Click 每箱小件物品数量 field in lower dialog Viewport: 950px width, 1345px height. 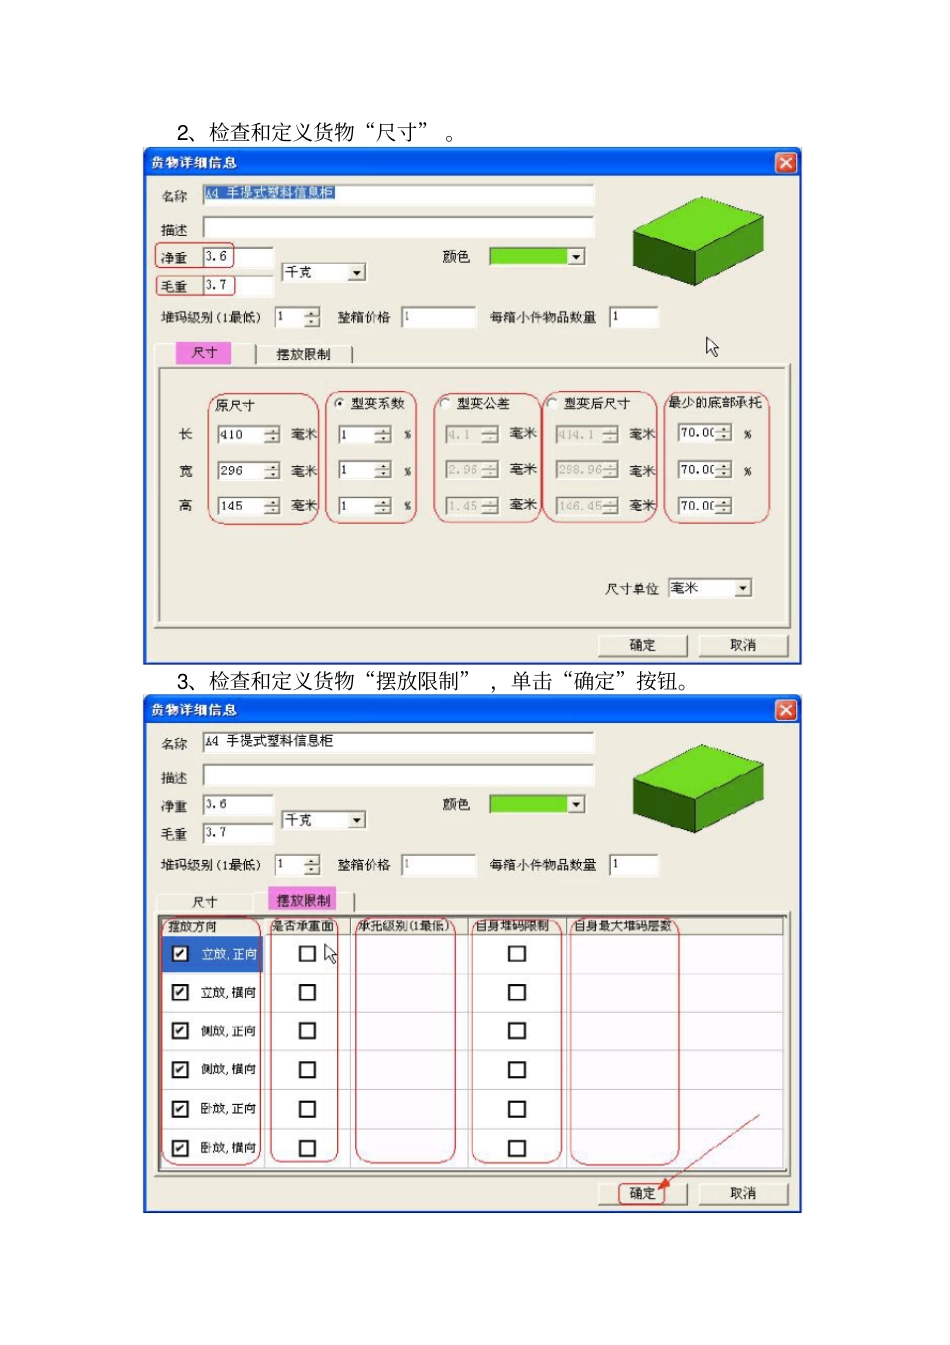pos(634,865)
